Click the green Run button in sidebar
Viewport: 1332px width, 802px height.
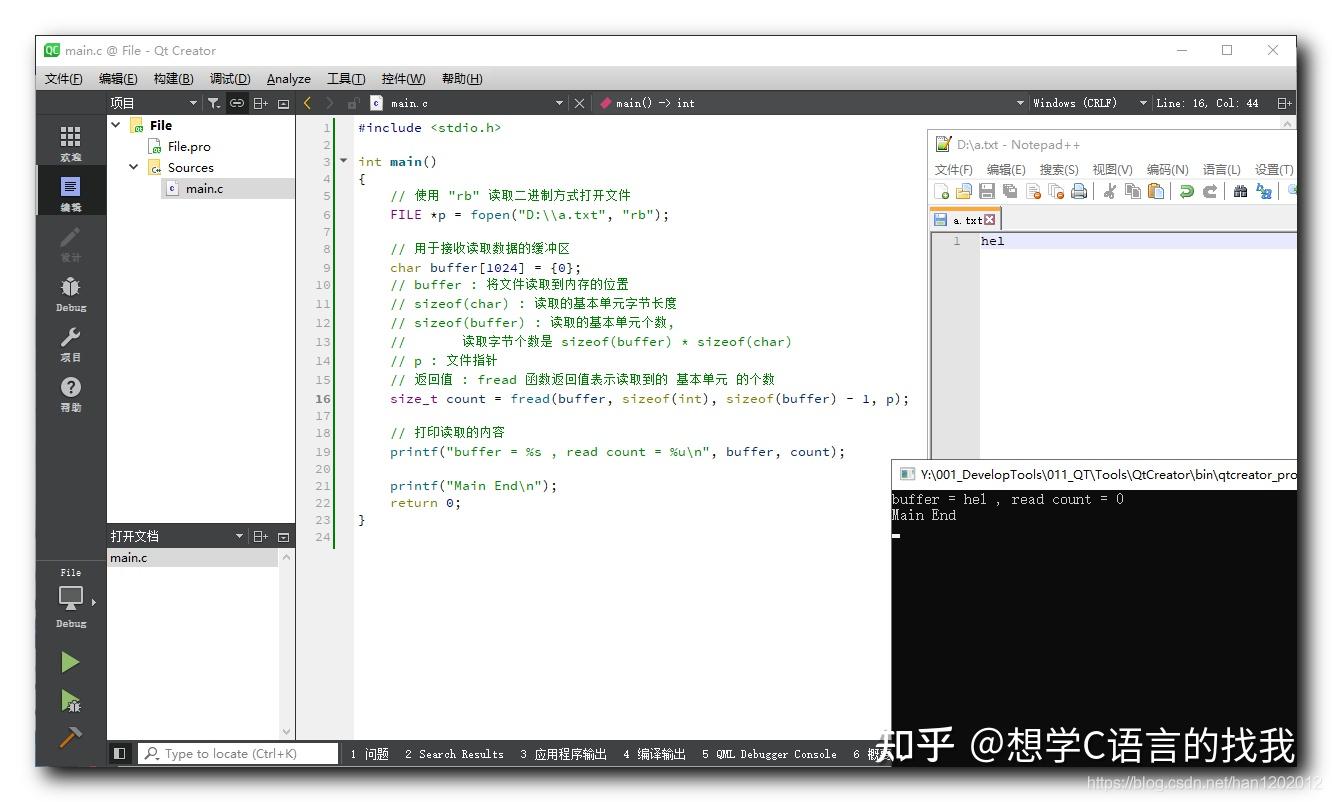point(70,661)
